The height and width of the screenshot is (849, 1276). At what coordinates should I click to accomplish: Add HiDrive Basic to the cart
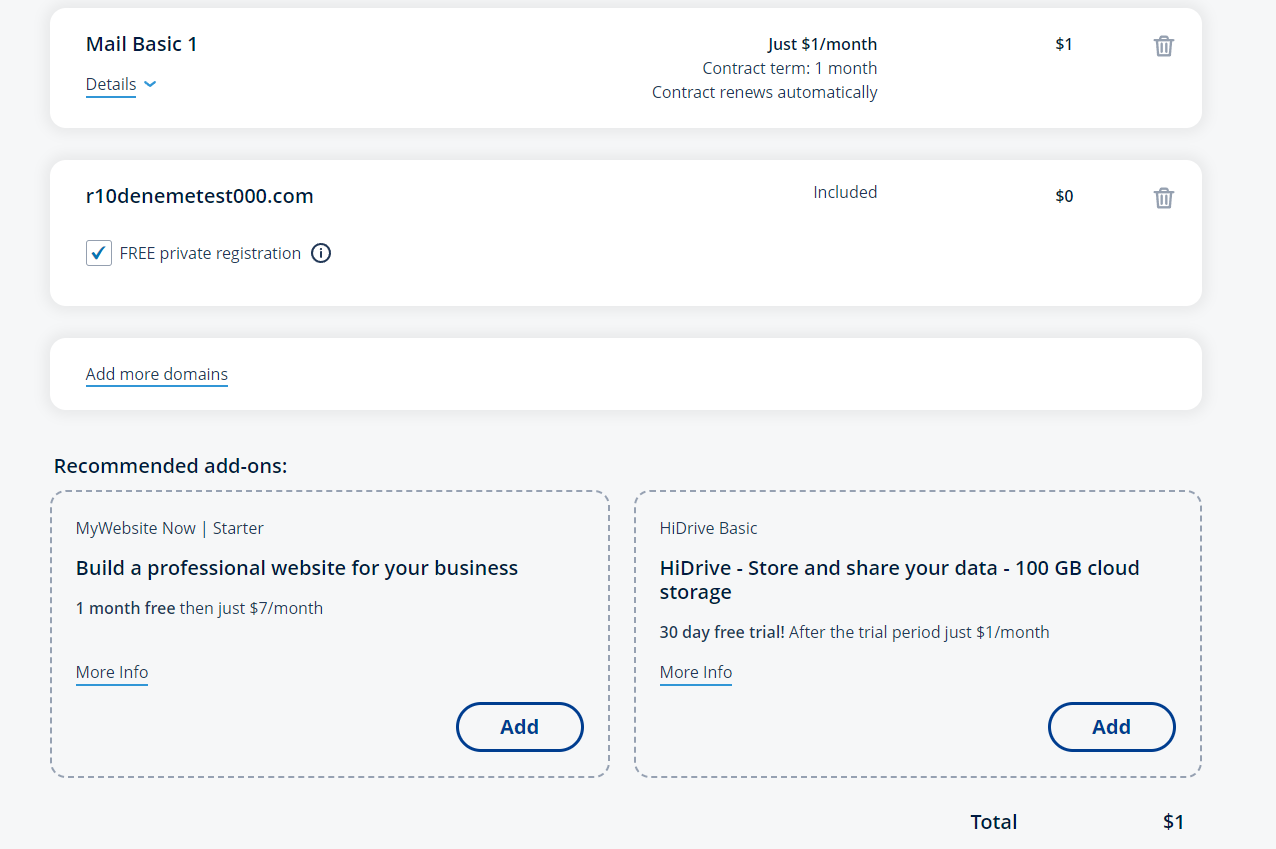(1111, 727)
